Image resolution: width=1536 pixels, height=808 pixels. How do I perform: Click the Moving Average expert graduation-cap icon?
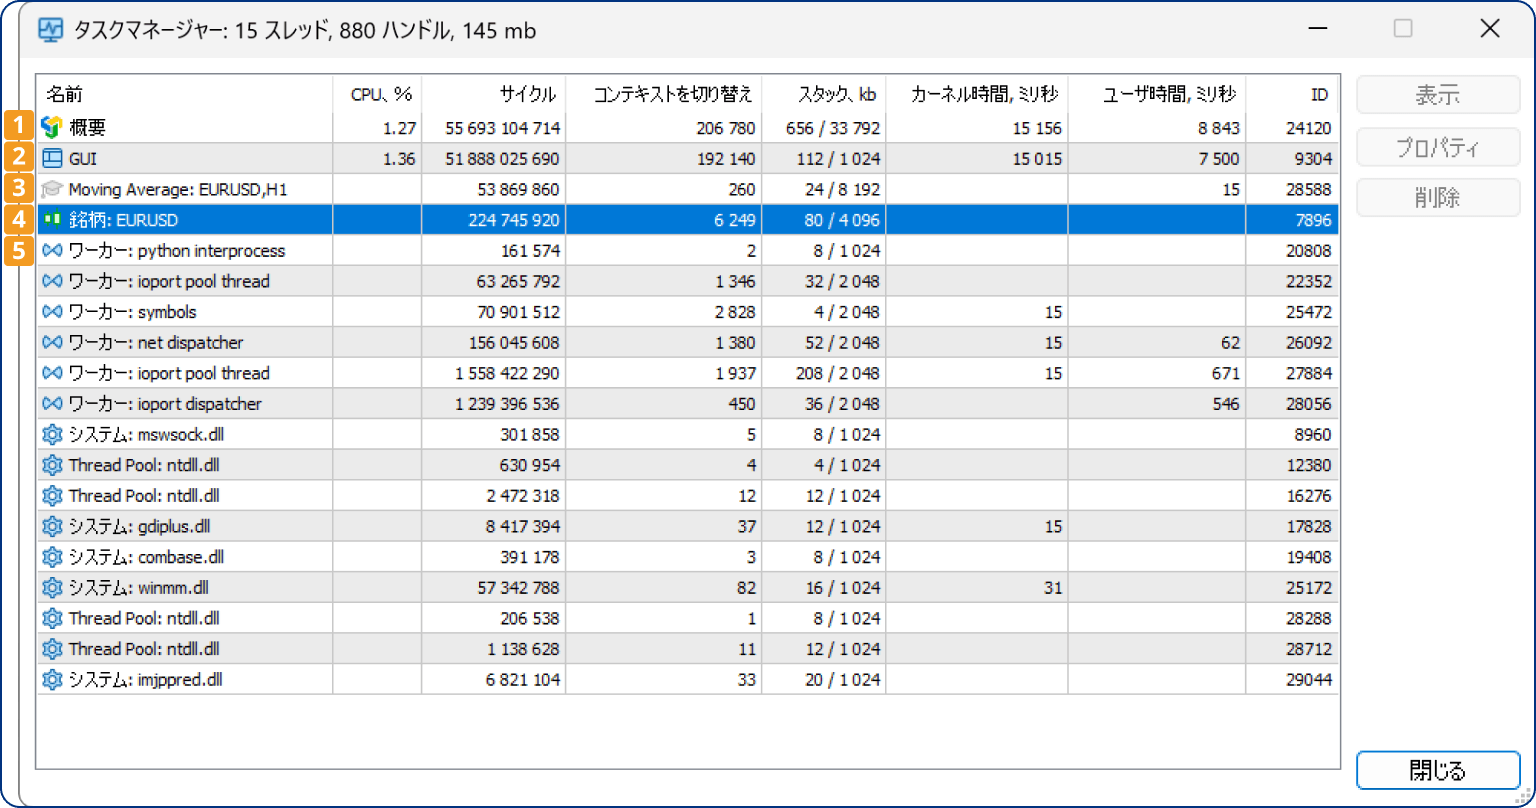point(52,189)
